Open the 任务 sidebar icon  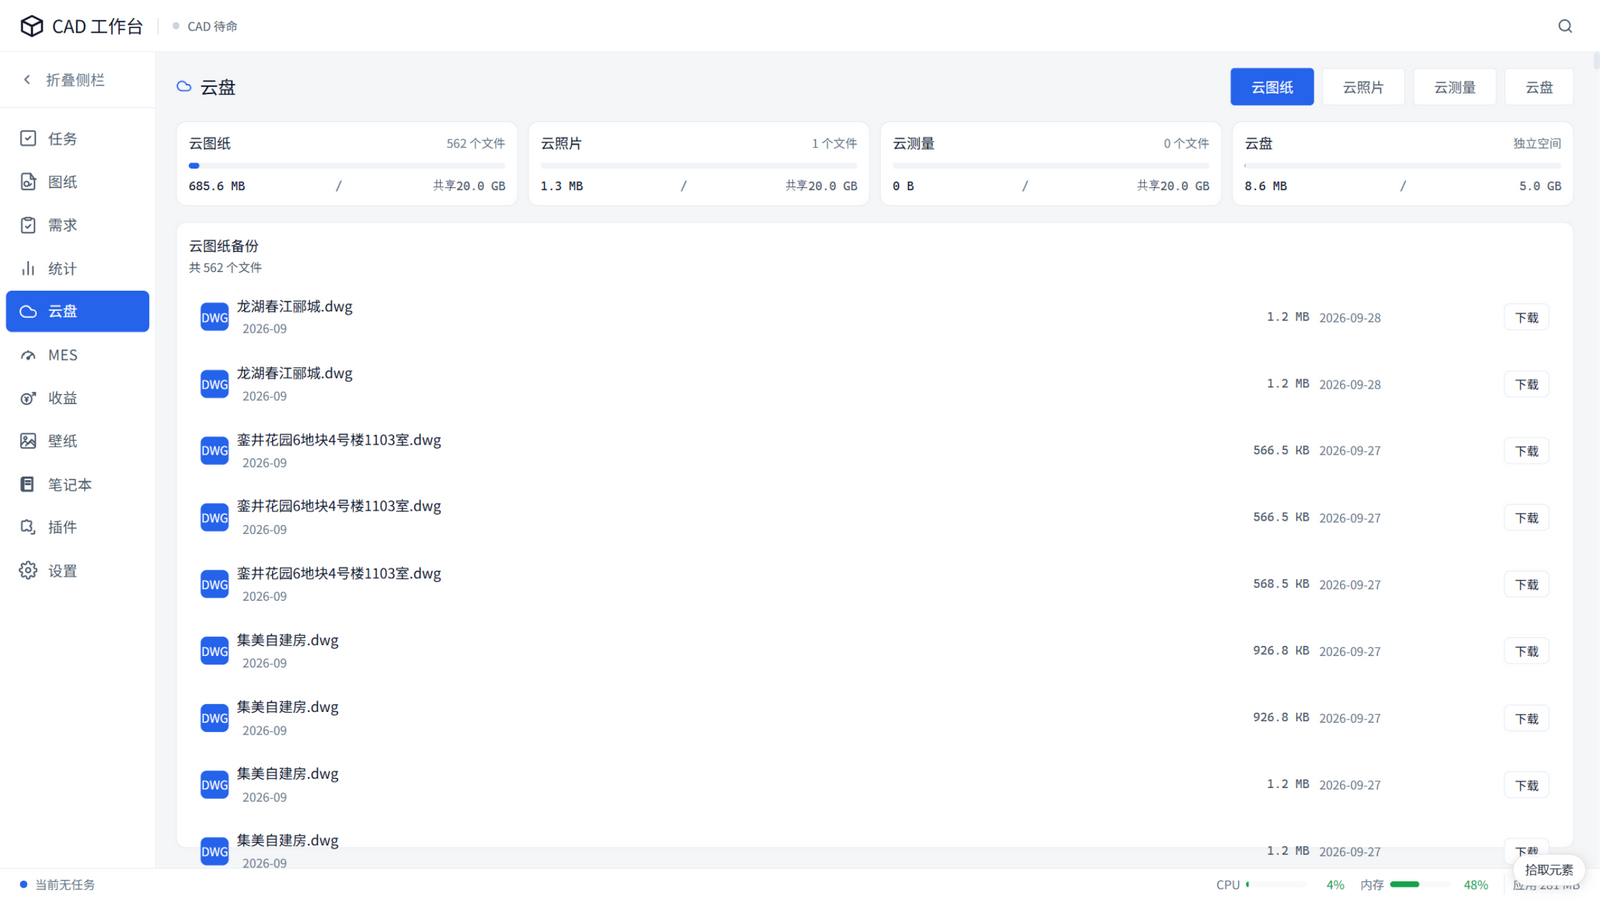(28, 138)
